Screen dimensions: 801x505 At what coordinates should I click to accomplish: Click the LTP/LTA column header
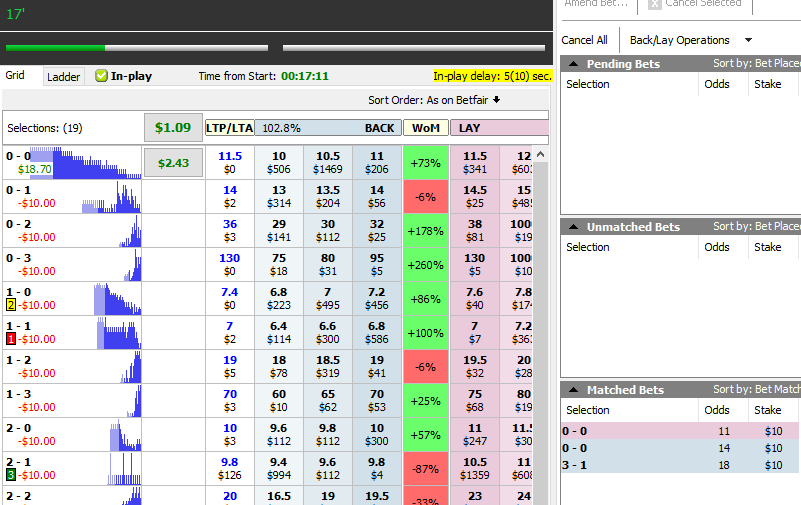point(229,128)
